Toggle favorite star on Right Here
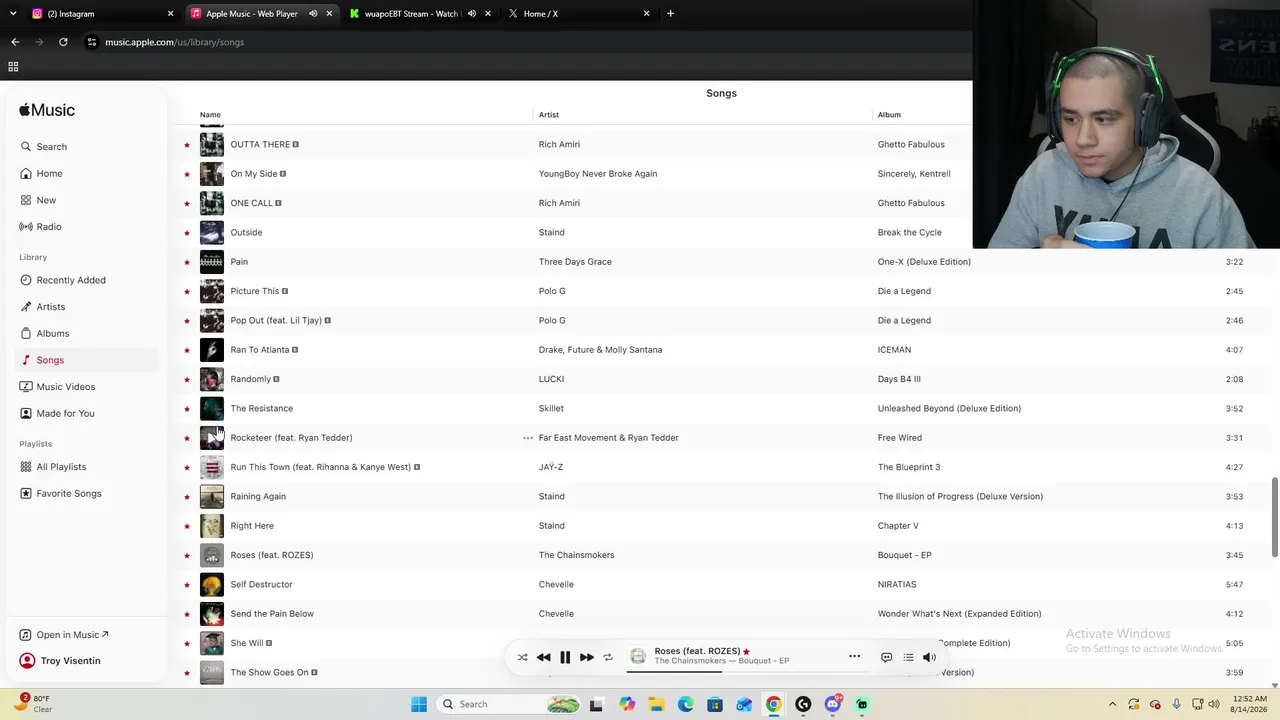The image size is (1280, 720). point(186,526)
